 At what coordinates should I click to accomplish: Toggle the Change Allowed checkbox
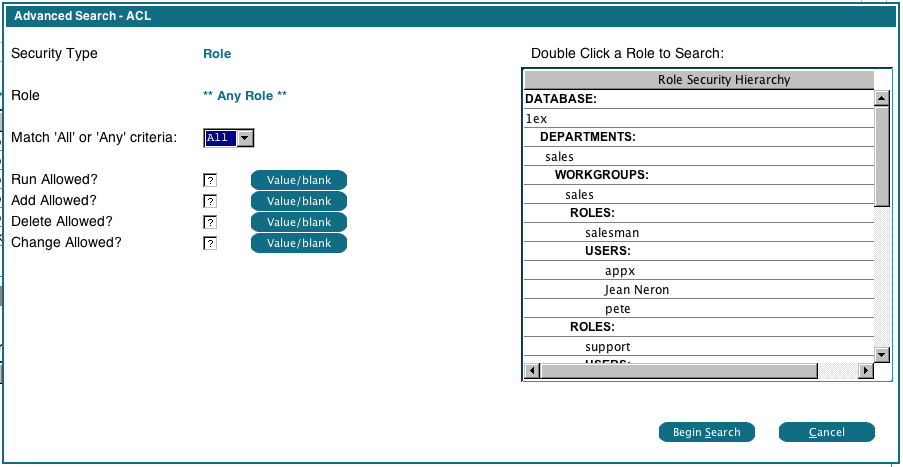pyautogui.click(x=210, y=243)
